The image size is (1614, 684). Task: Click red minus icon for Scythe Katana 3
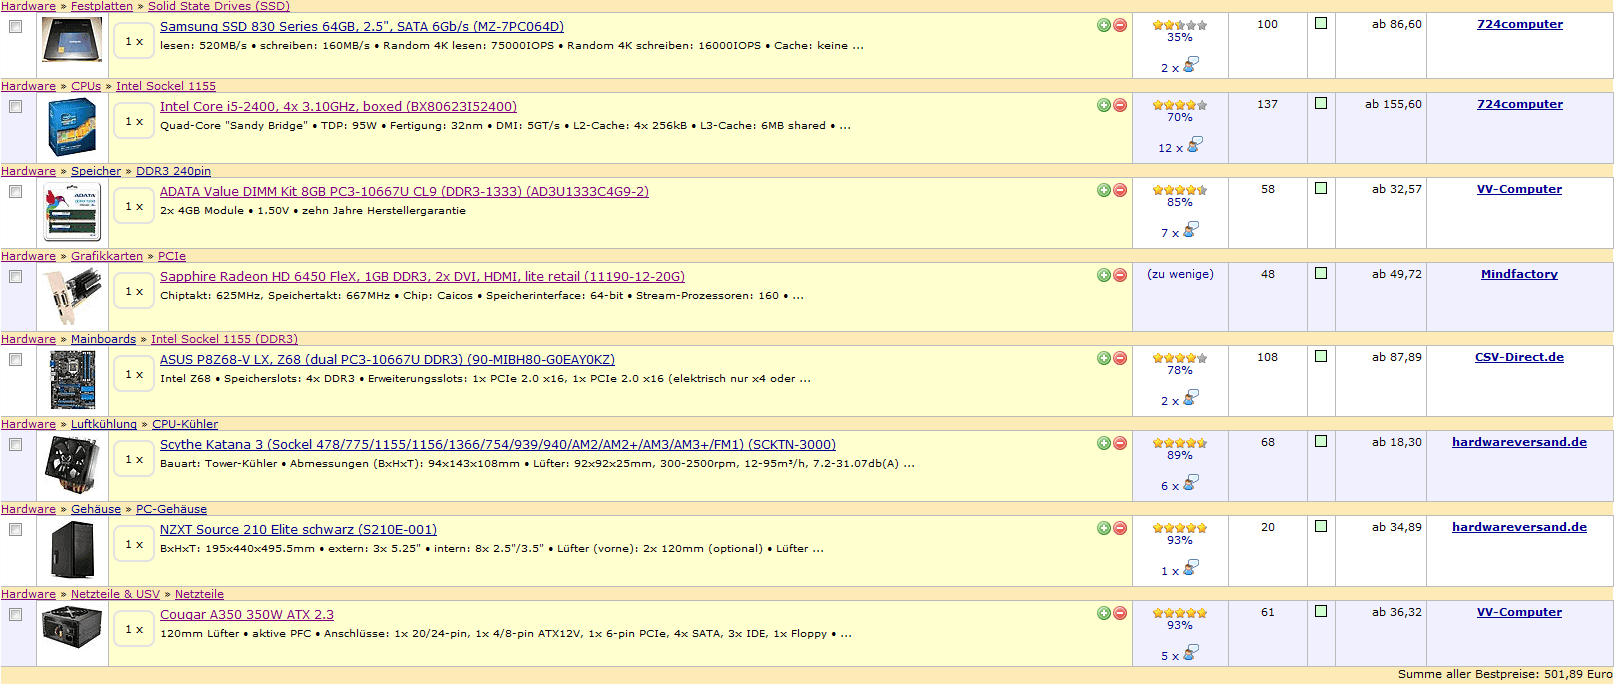(1120, 443)
